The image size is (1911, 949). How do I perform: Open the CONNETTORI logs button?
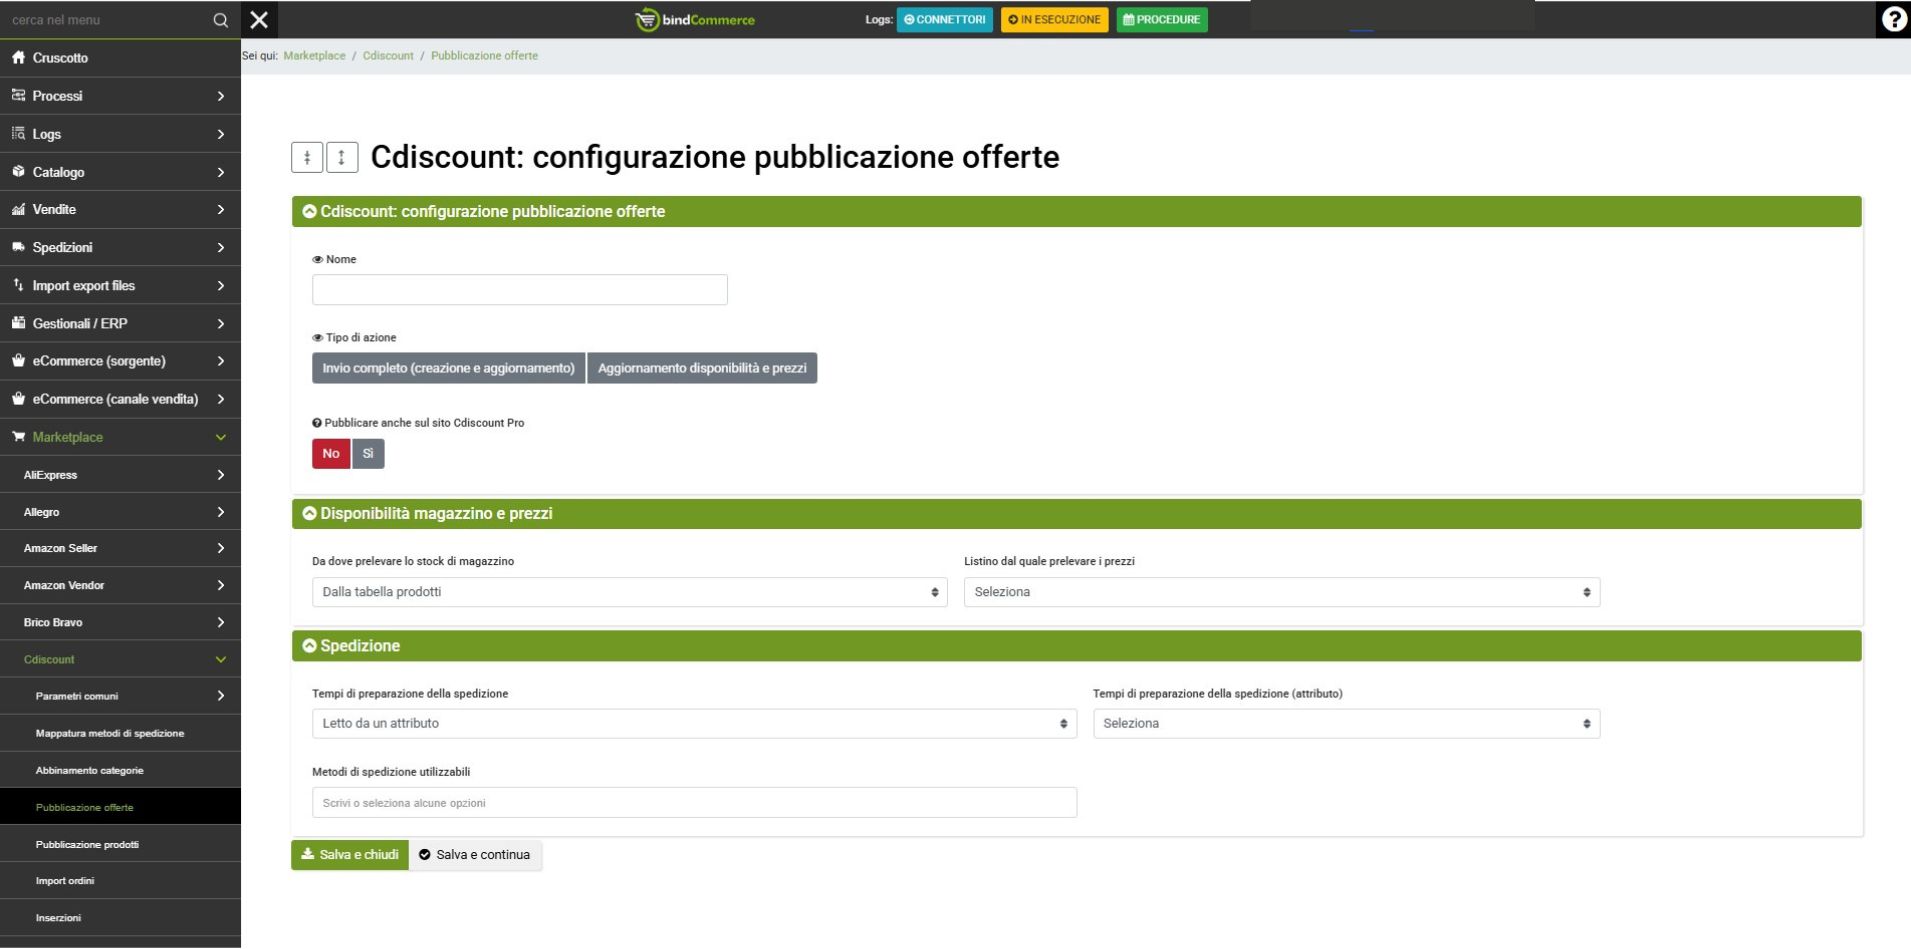click(944, 20)
